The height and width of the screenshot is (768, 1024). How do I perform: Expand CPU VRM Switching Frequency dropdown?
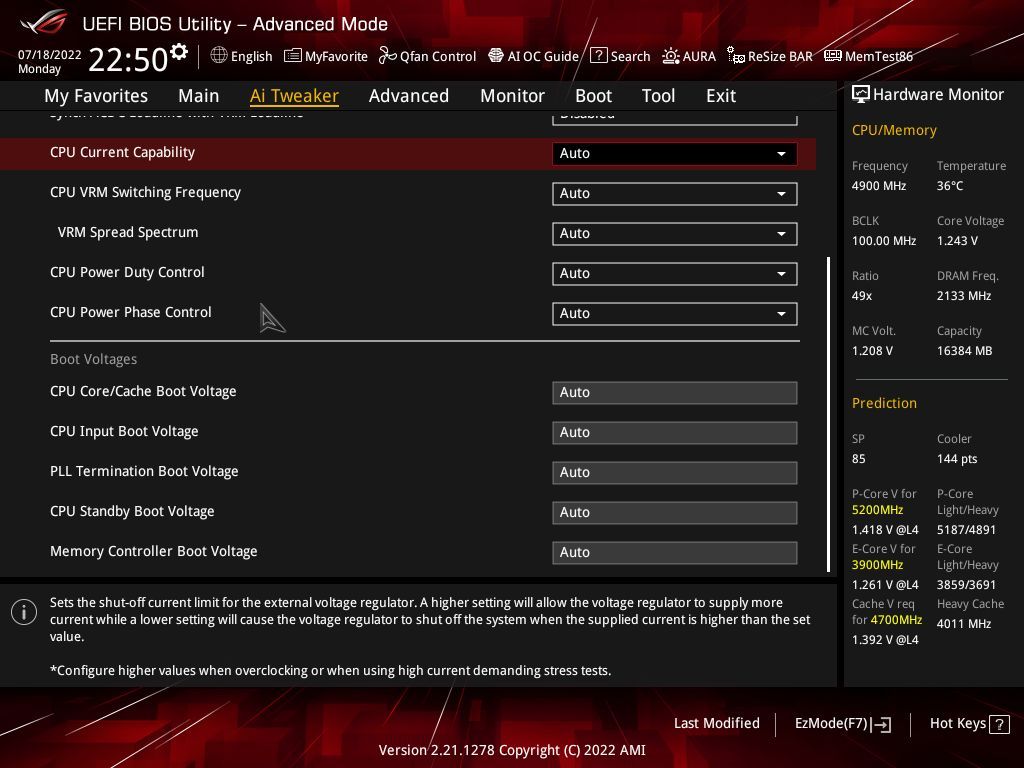(x=675, y=193)
